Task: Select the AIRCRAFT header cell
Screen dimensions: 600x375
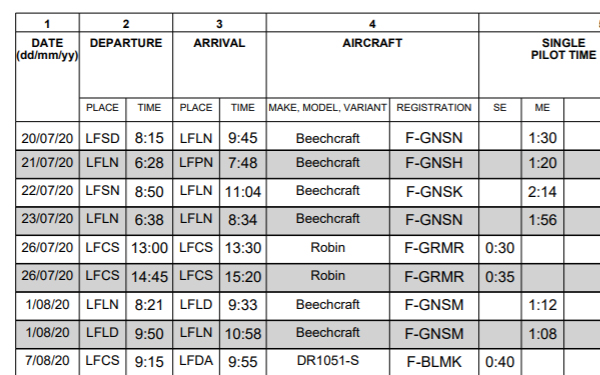Action: coord(372,65)
